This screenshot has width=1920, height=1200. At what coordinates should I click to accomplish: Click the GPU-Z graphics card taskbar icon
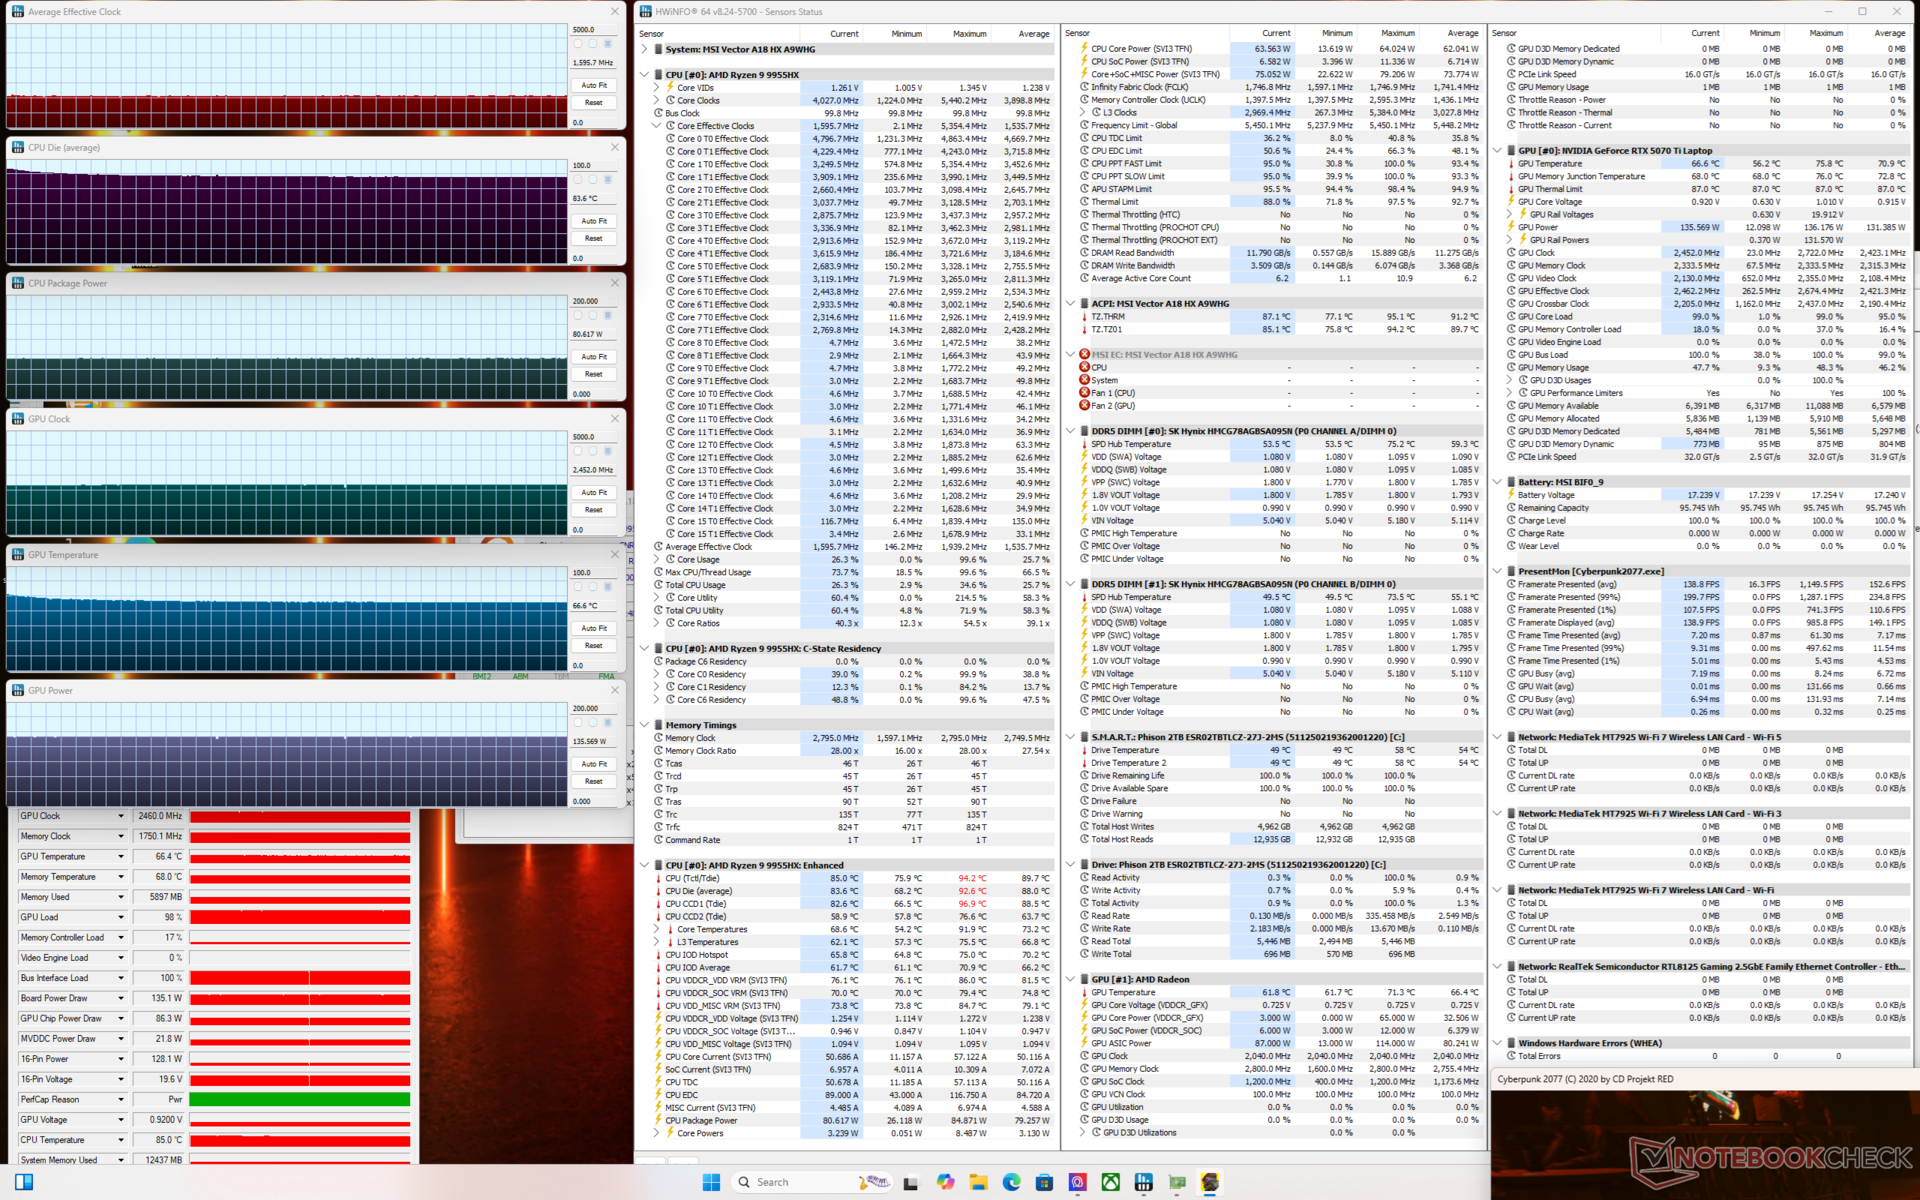pyautogui.click(x=1177, y=1182)
